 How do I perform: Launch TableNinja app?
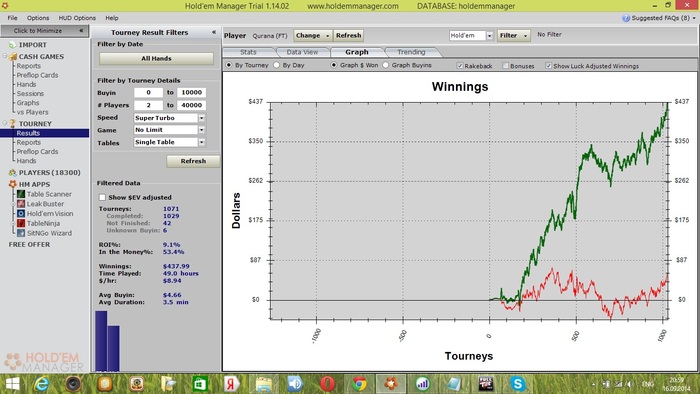click(43, 224)
